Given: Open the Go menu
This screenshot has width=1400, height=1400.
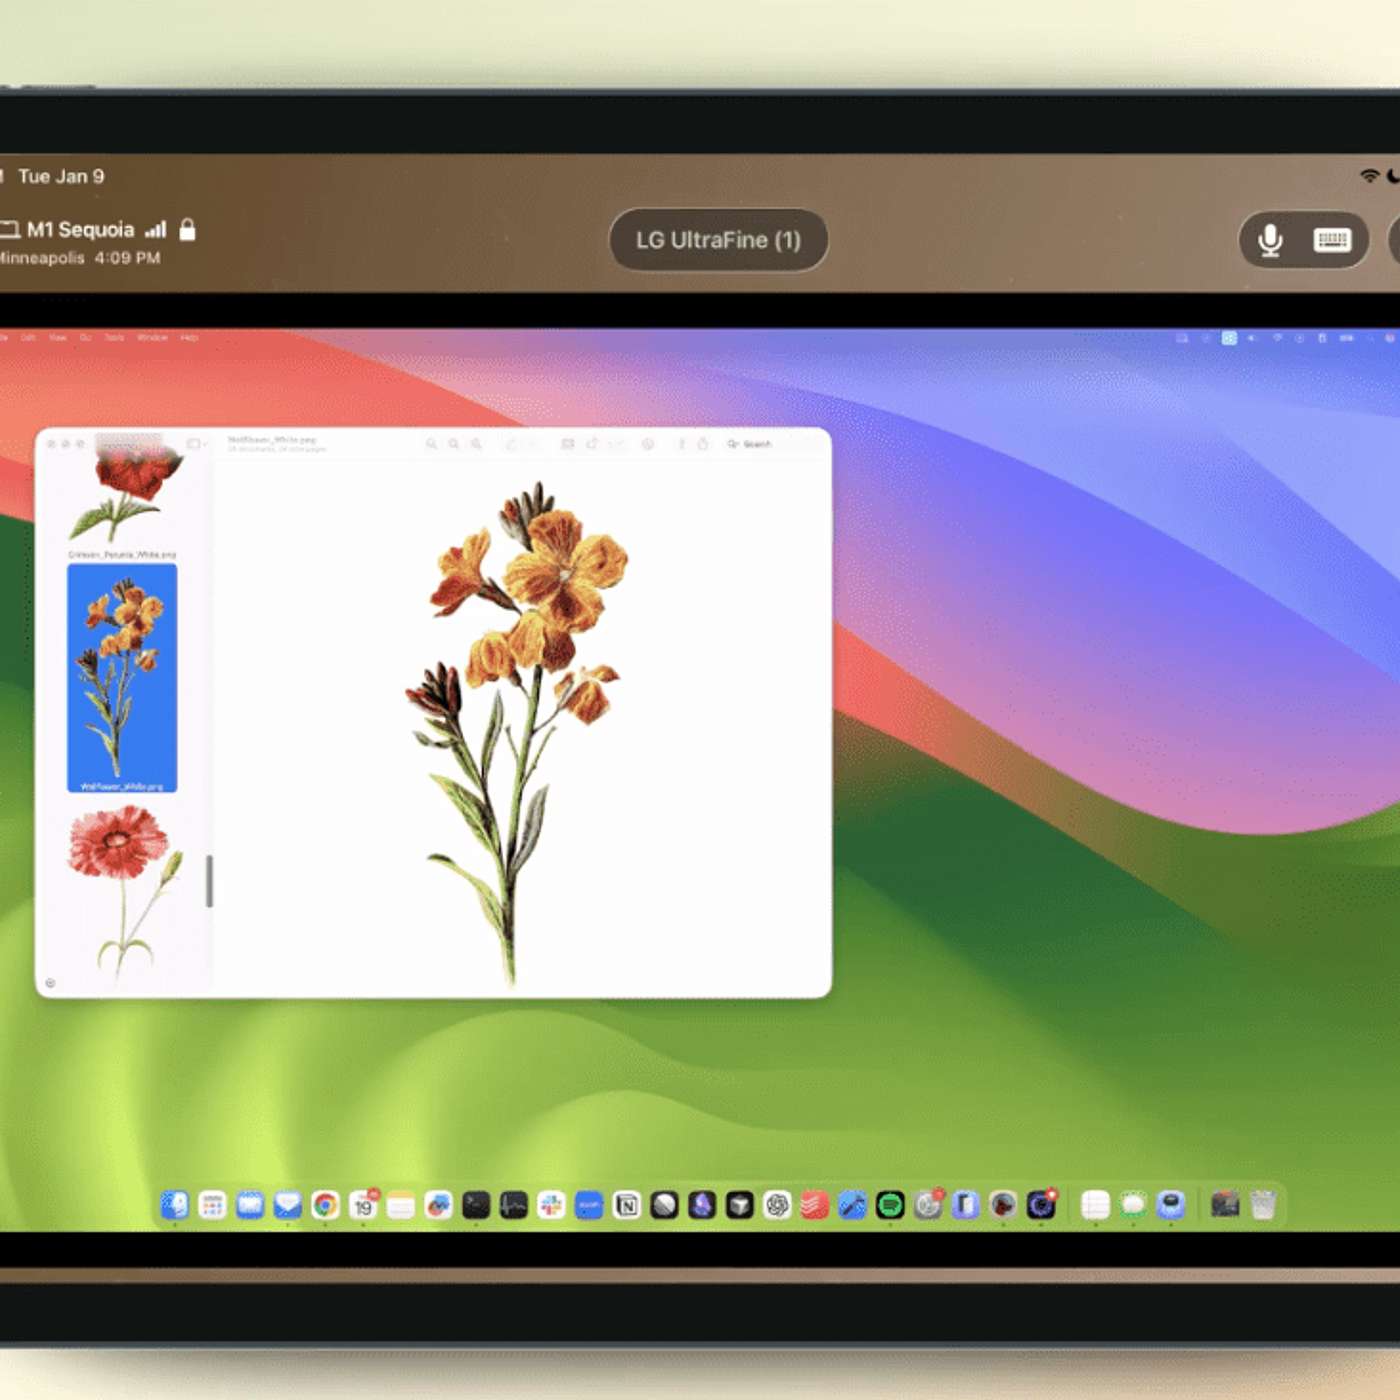Looking at the screenshot, I should pyautogui.click(x=85, y=338).
